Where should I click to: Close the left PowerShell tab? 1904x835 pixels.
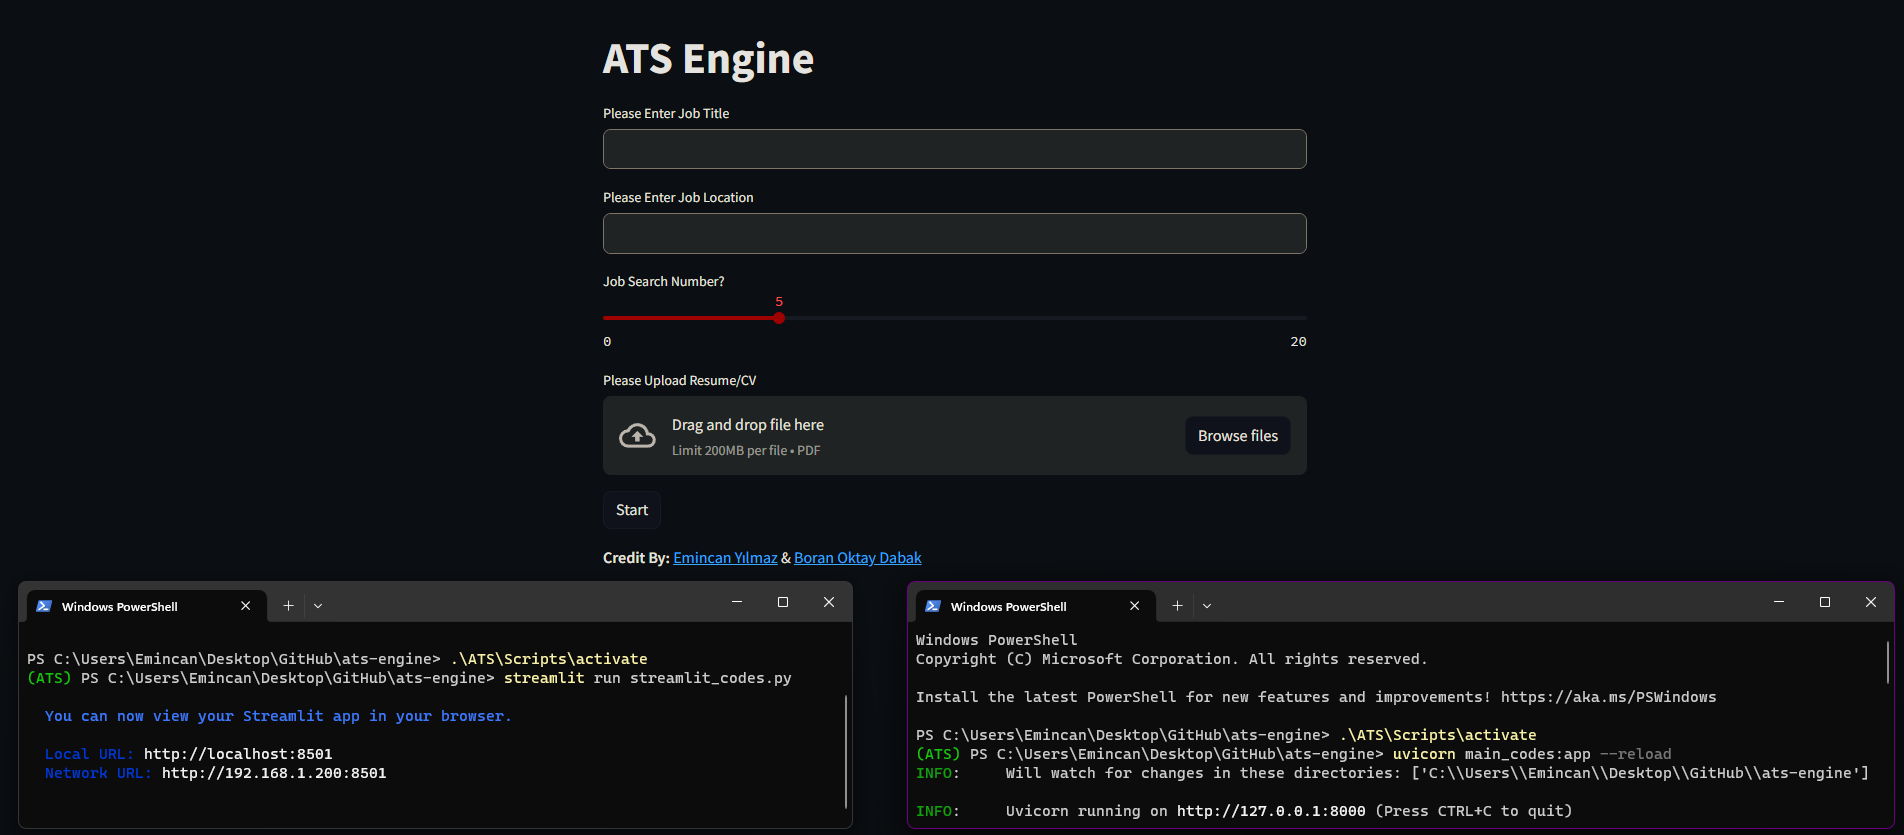(246, 606)
